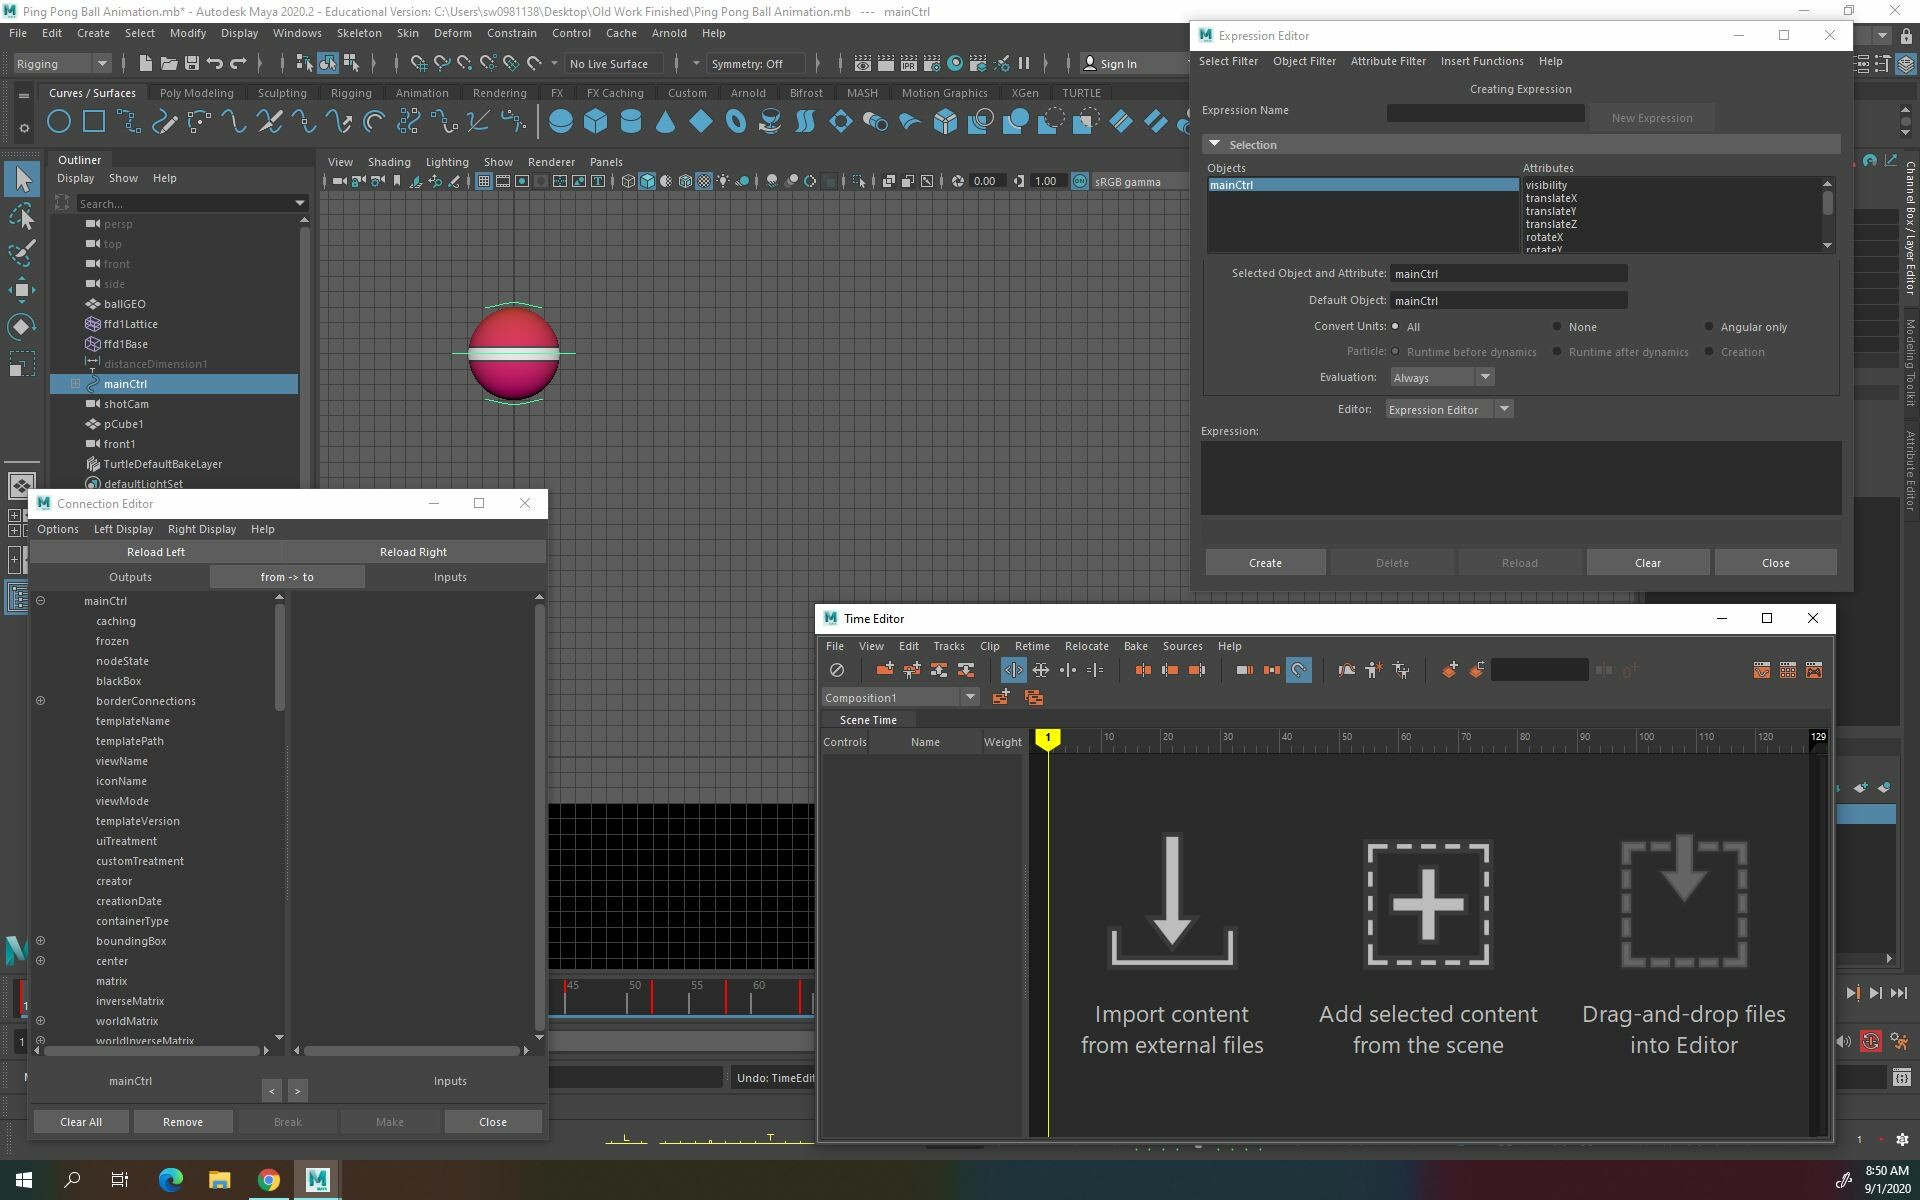Activate the Select Tool in the left toolbox
The height and width of the screenshot is (1200, 1920).
[x=22, y=179]
